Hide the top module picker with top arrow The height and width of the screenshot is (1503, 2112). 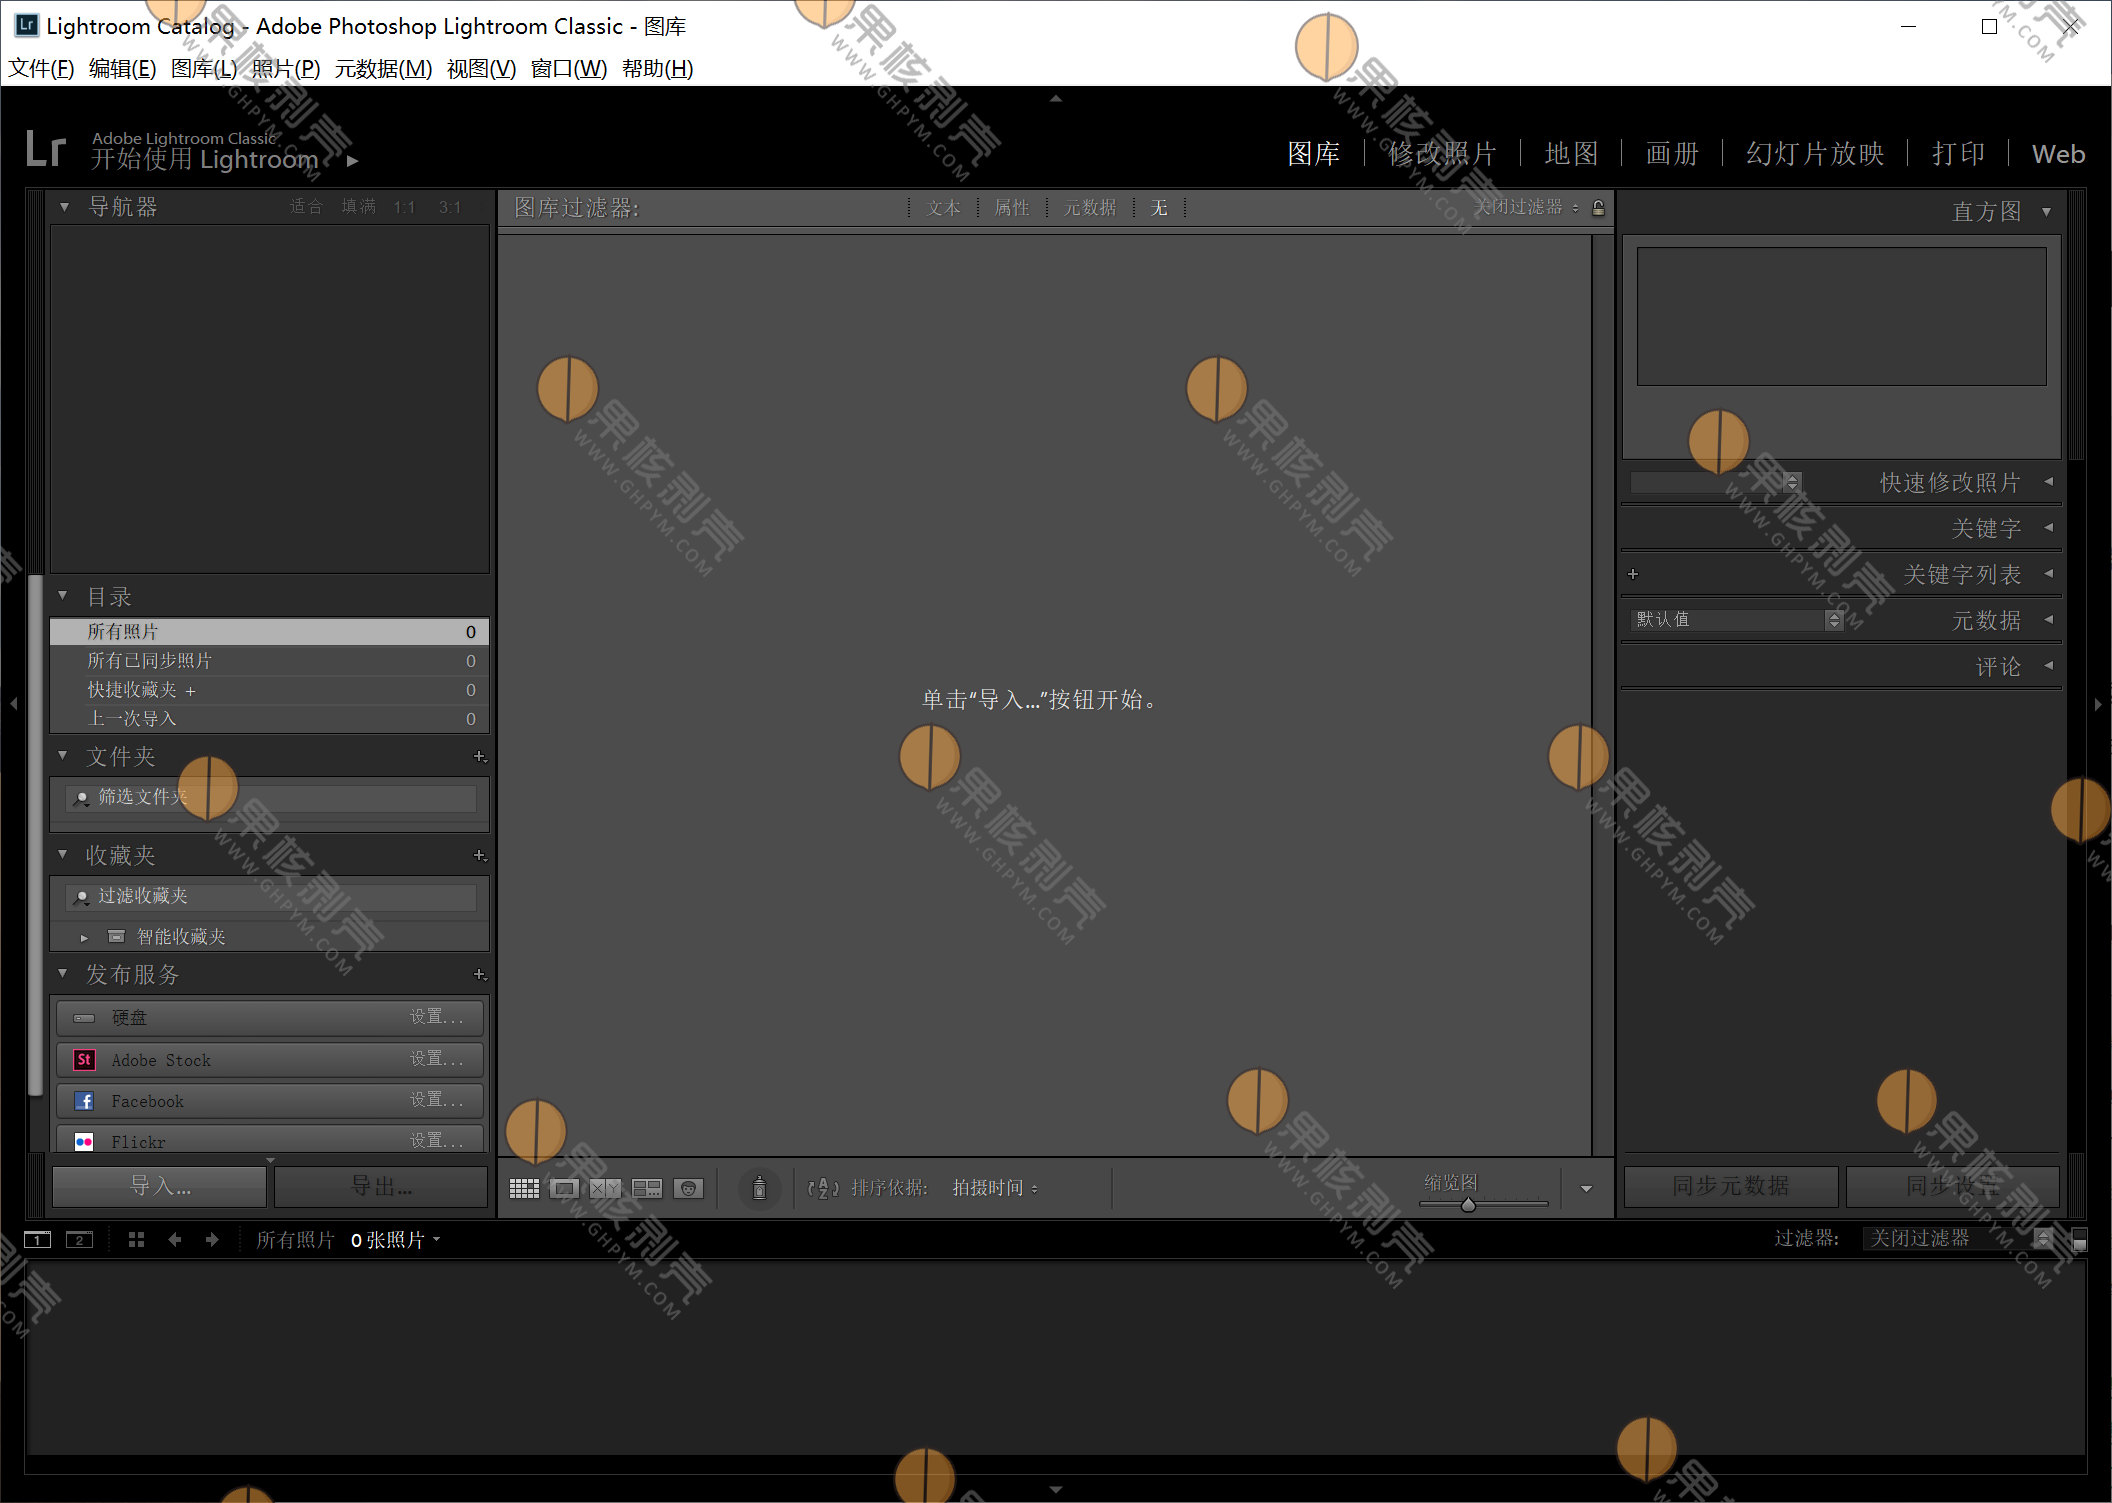click(x=1056, y=99)
